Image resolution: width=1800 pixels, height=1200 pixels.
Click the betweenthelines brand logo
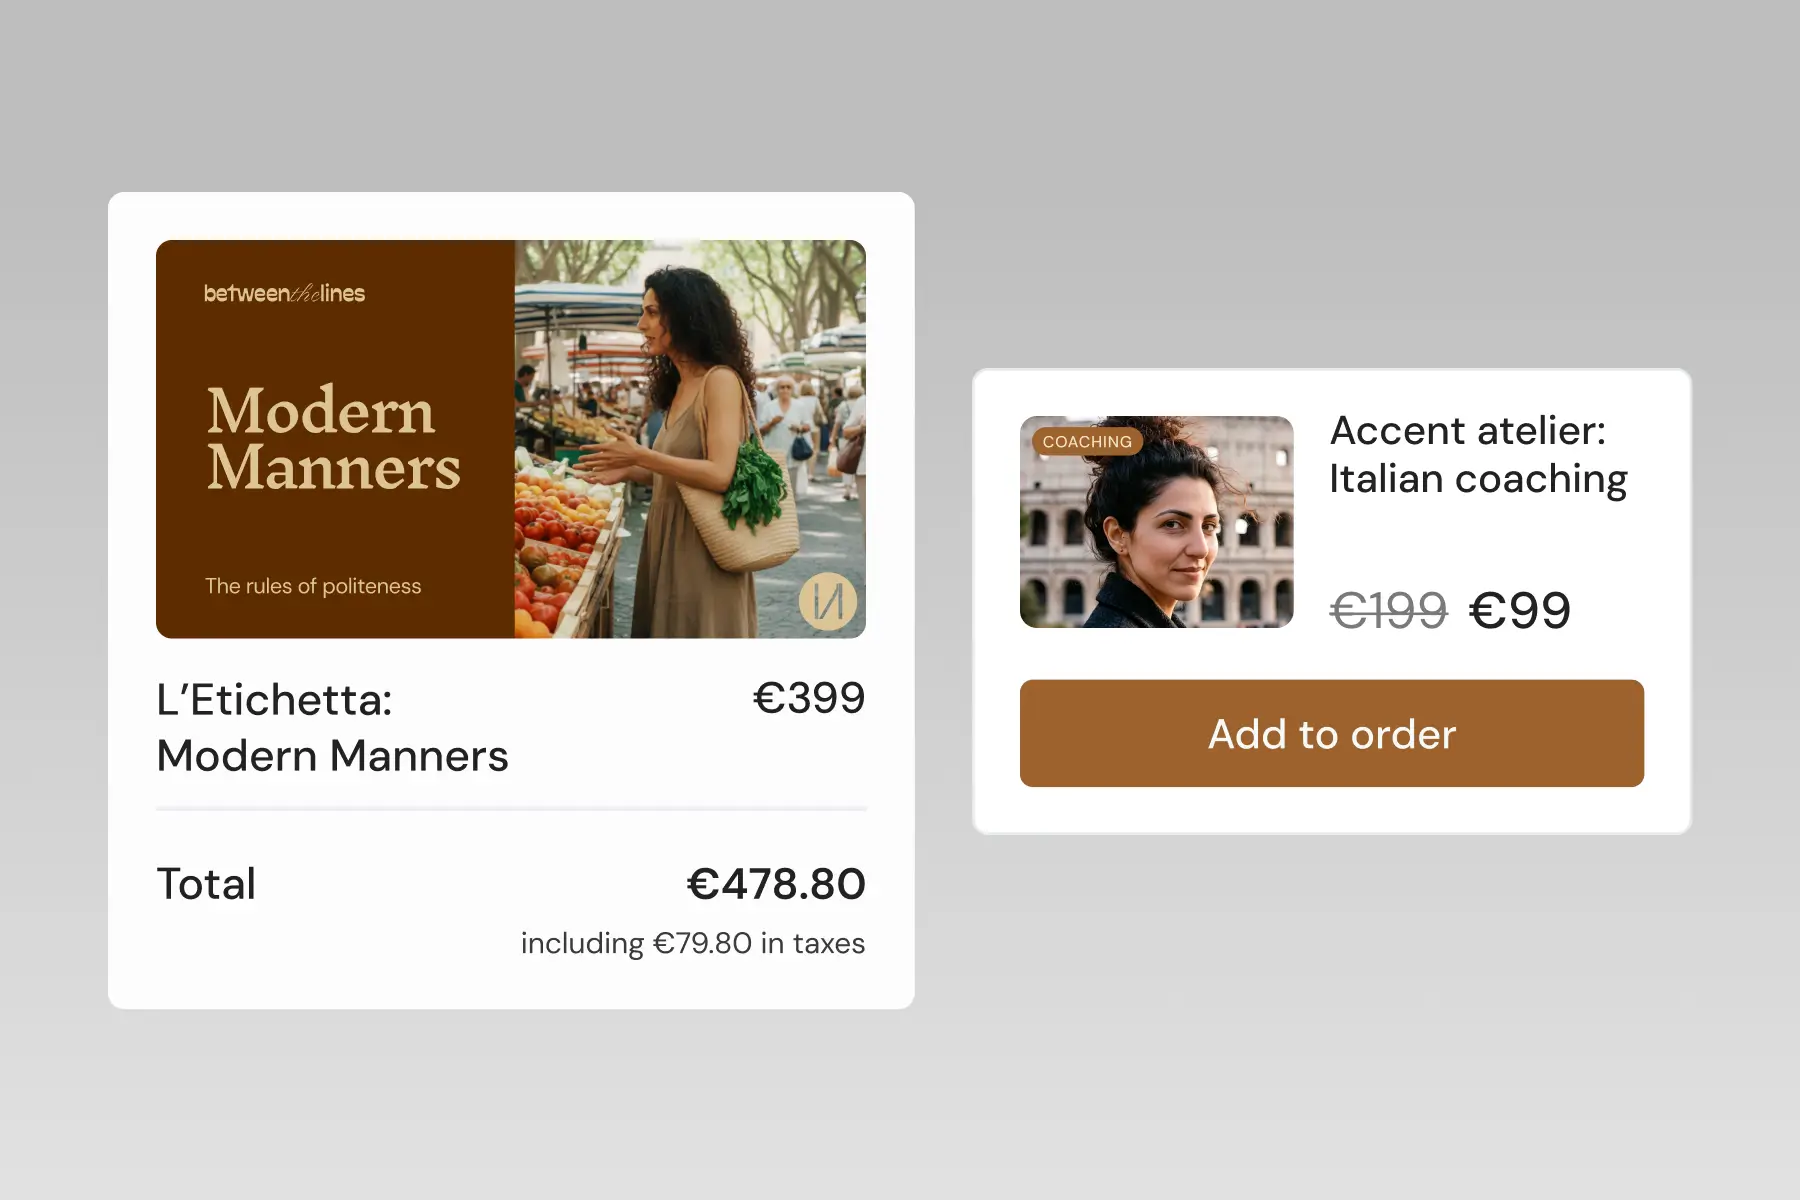284,293
